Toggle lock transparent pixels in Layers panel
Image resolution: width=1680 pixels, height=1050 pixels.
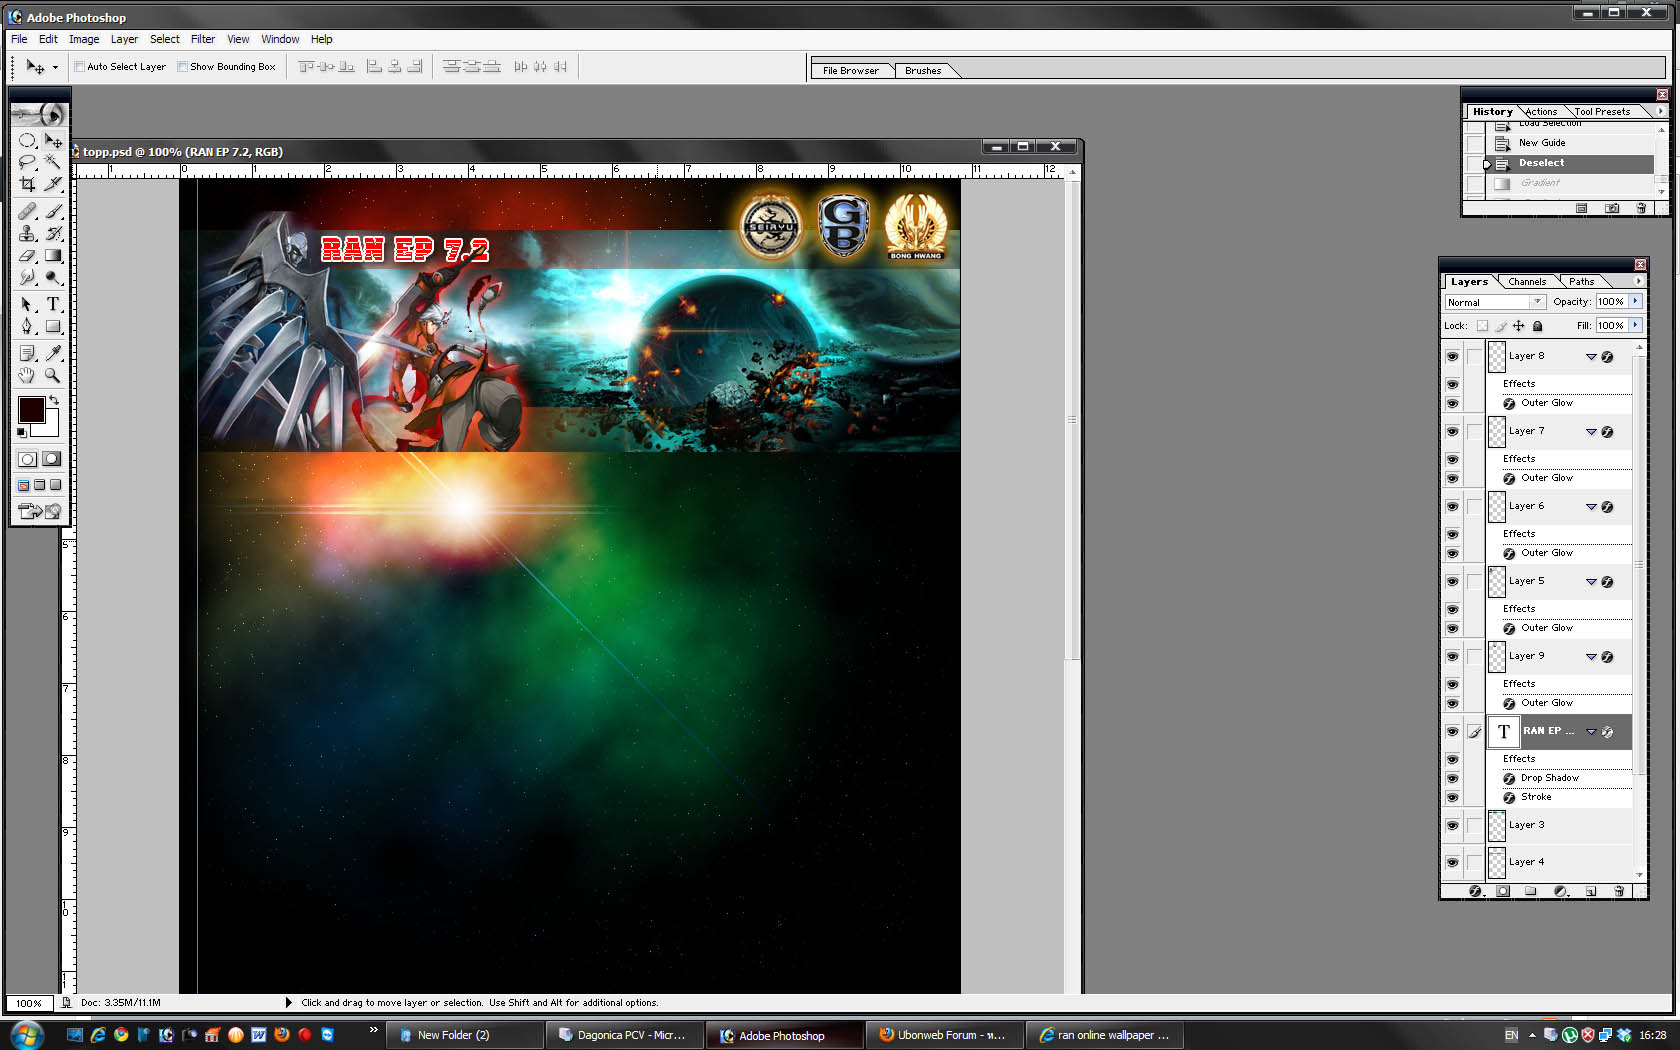pyautogui.click(x=1482, y=326)
